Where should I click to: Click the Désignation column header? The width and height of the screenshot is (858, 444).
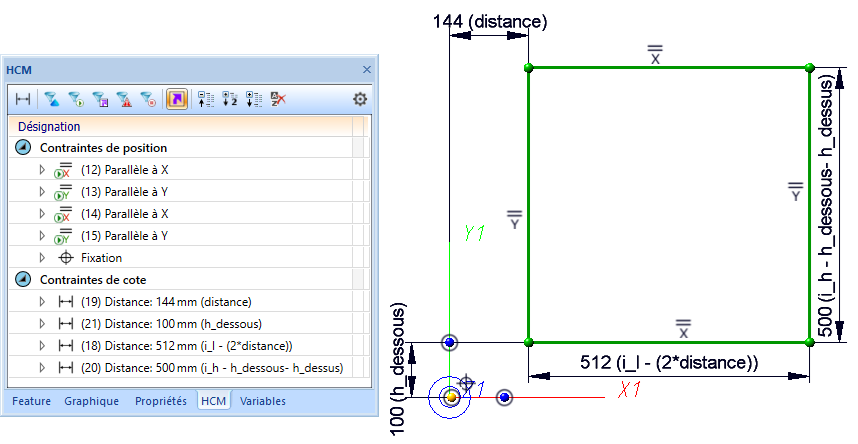[x=49, y=127]
